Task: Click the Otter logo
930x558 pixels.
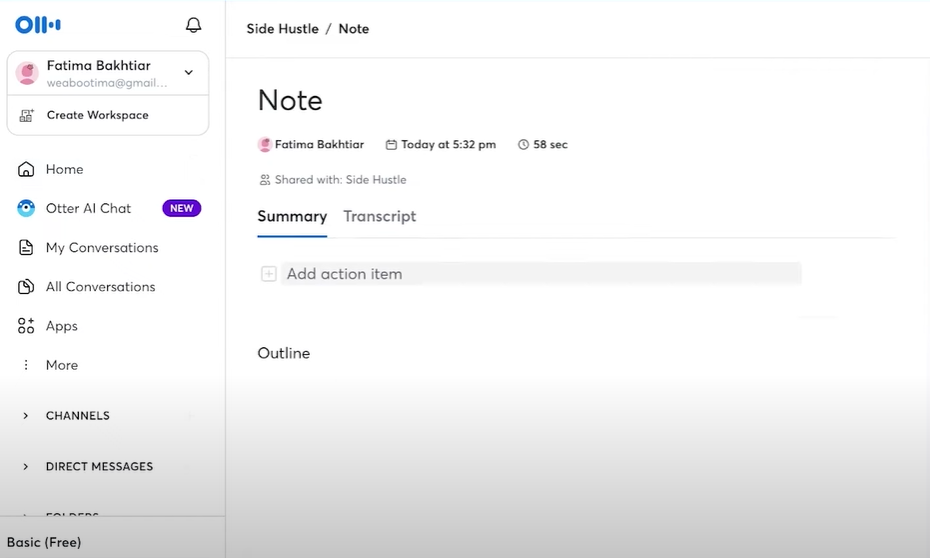Action: [37, 24]
